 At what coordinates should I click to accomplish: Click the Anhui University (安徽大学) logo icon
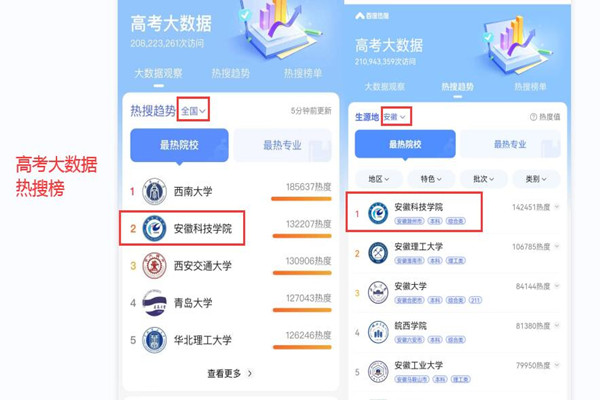coord(378,292)
